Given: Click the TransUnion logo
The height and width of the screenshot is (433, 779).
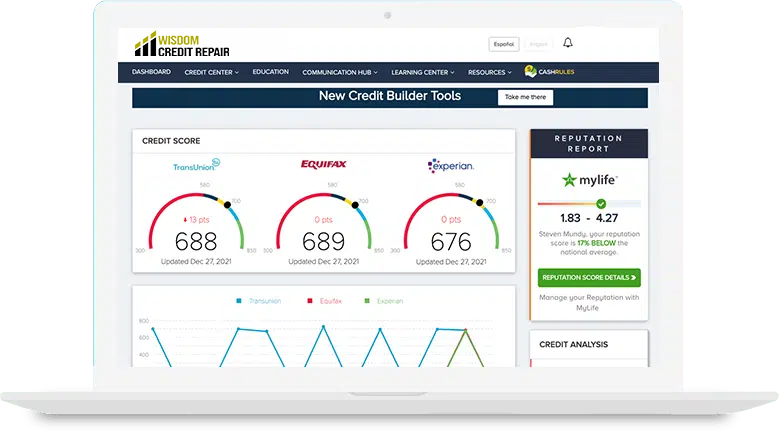Looking at the screenshot, I should (x=196, y=165).
